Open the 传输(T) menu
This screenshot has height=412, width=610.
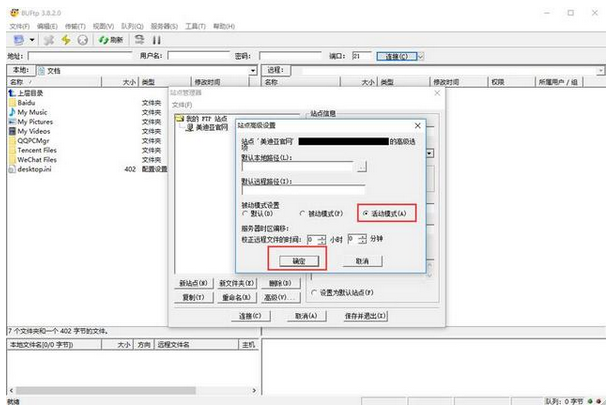(75, 26)
